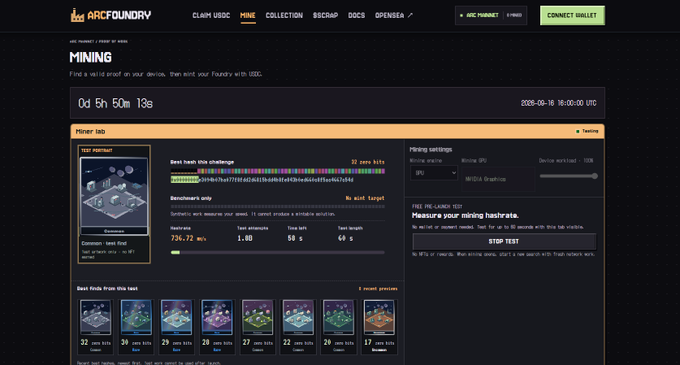680x365 pixels.
Task: Click the NVIDIA Graphics mining GPU field
Action: click(497, 179)
